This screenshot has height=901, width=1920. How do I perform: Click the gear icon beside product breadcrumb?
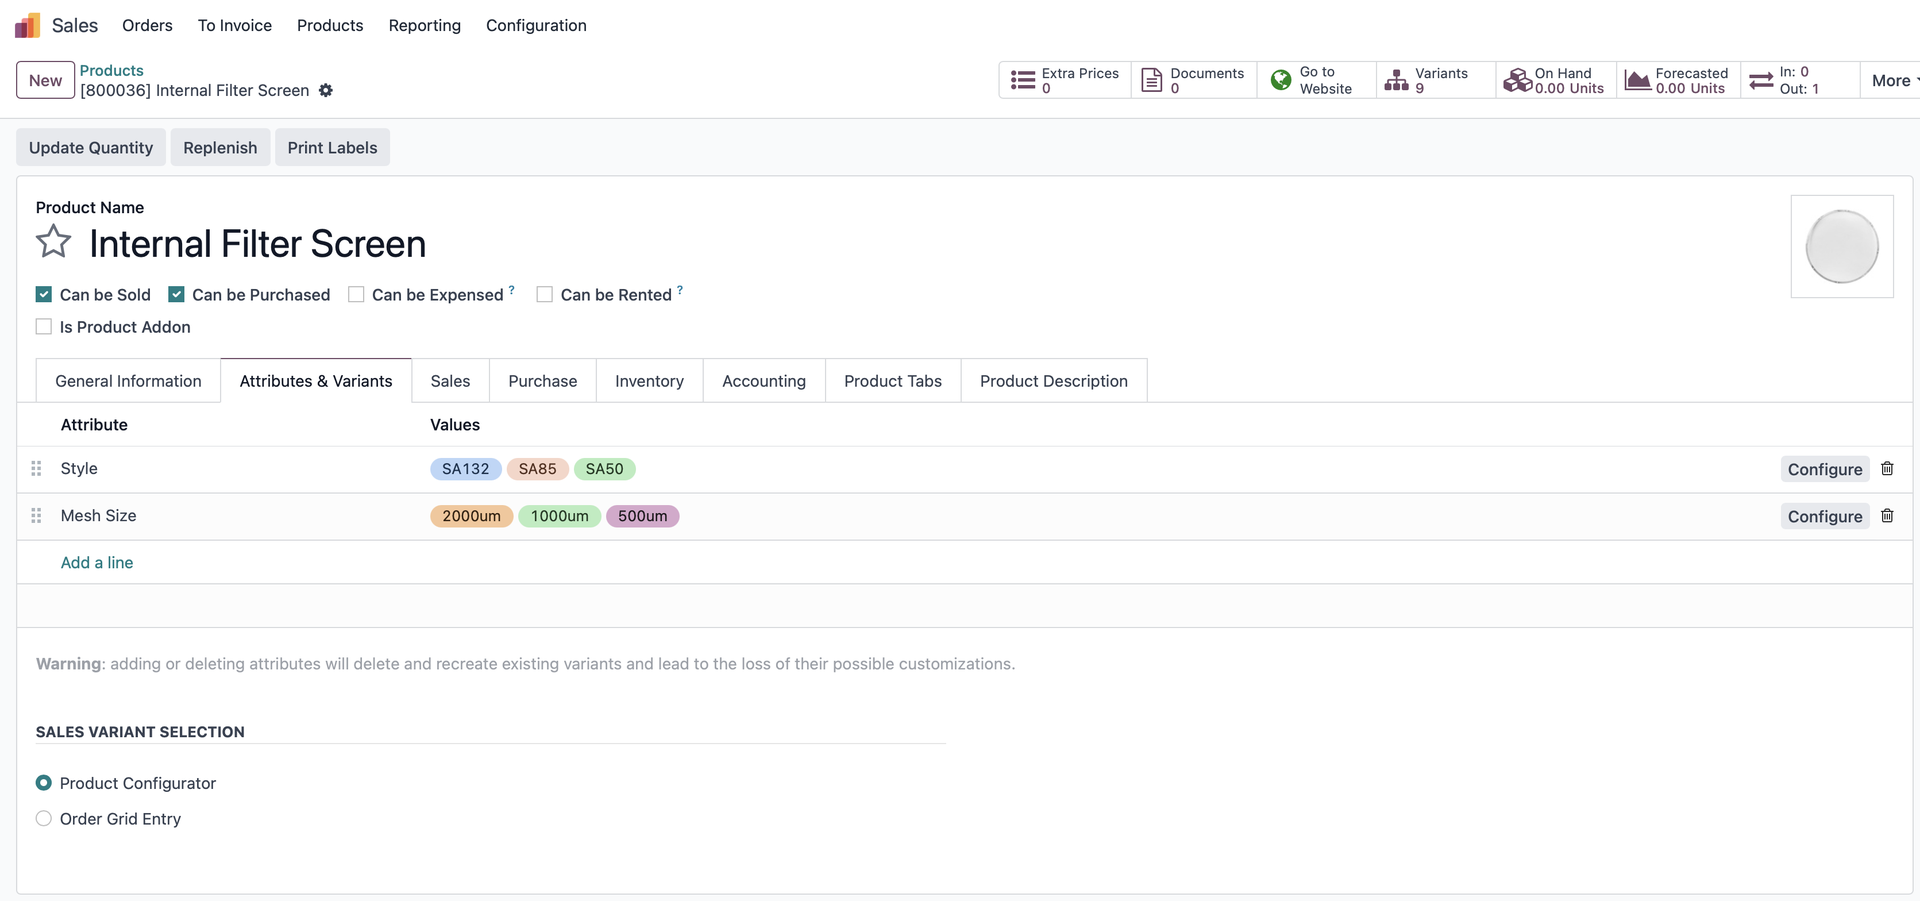tap(326, 90)
